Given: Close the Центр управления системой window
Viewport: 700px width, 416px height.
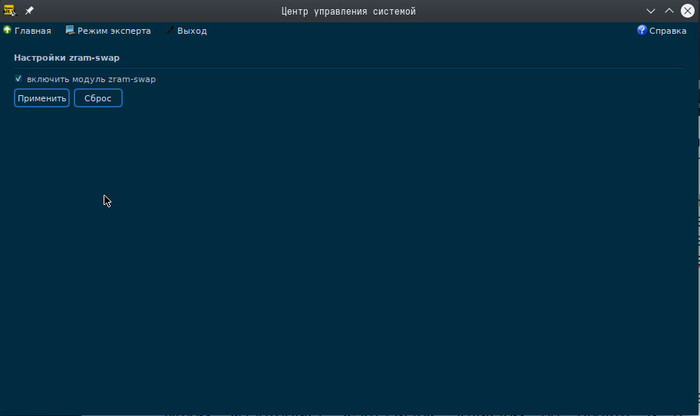Looking at the screenshot, I should pos(688,11).
